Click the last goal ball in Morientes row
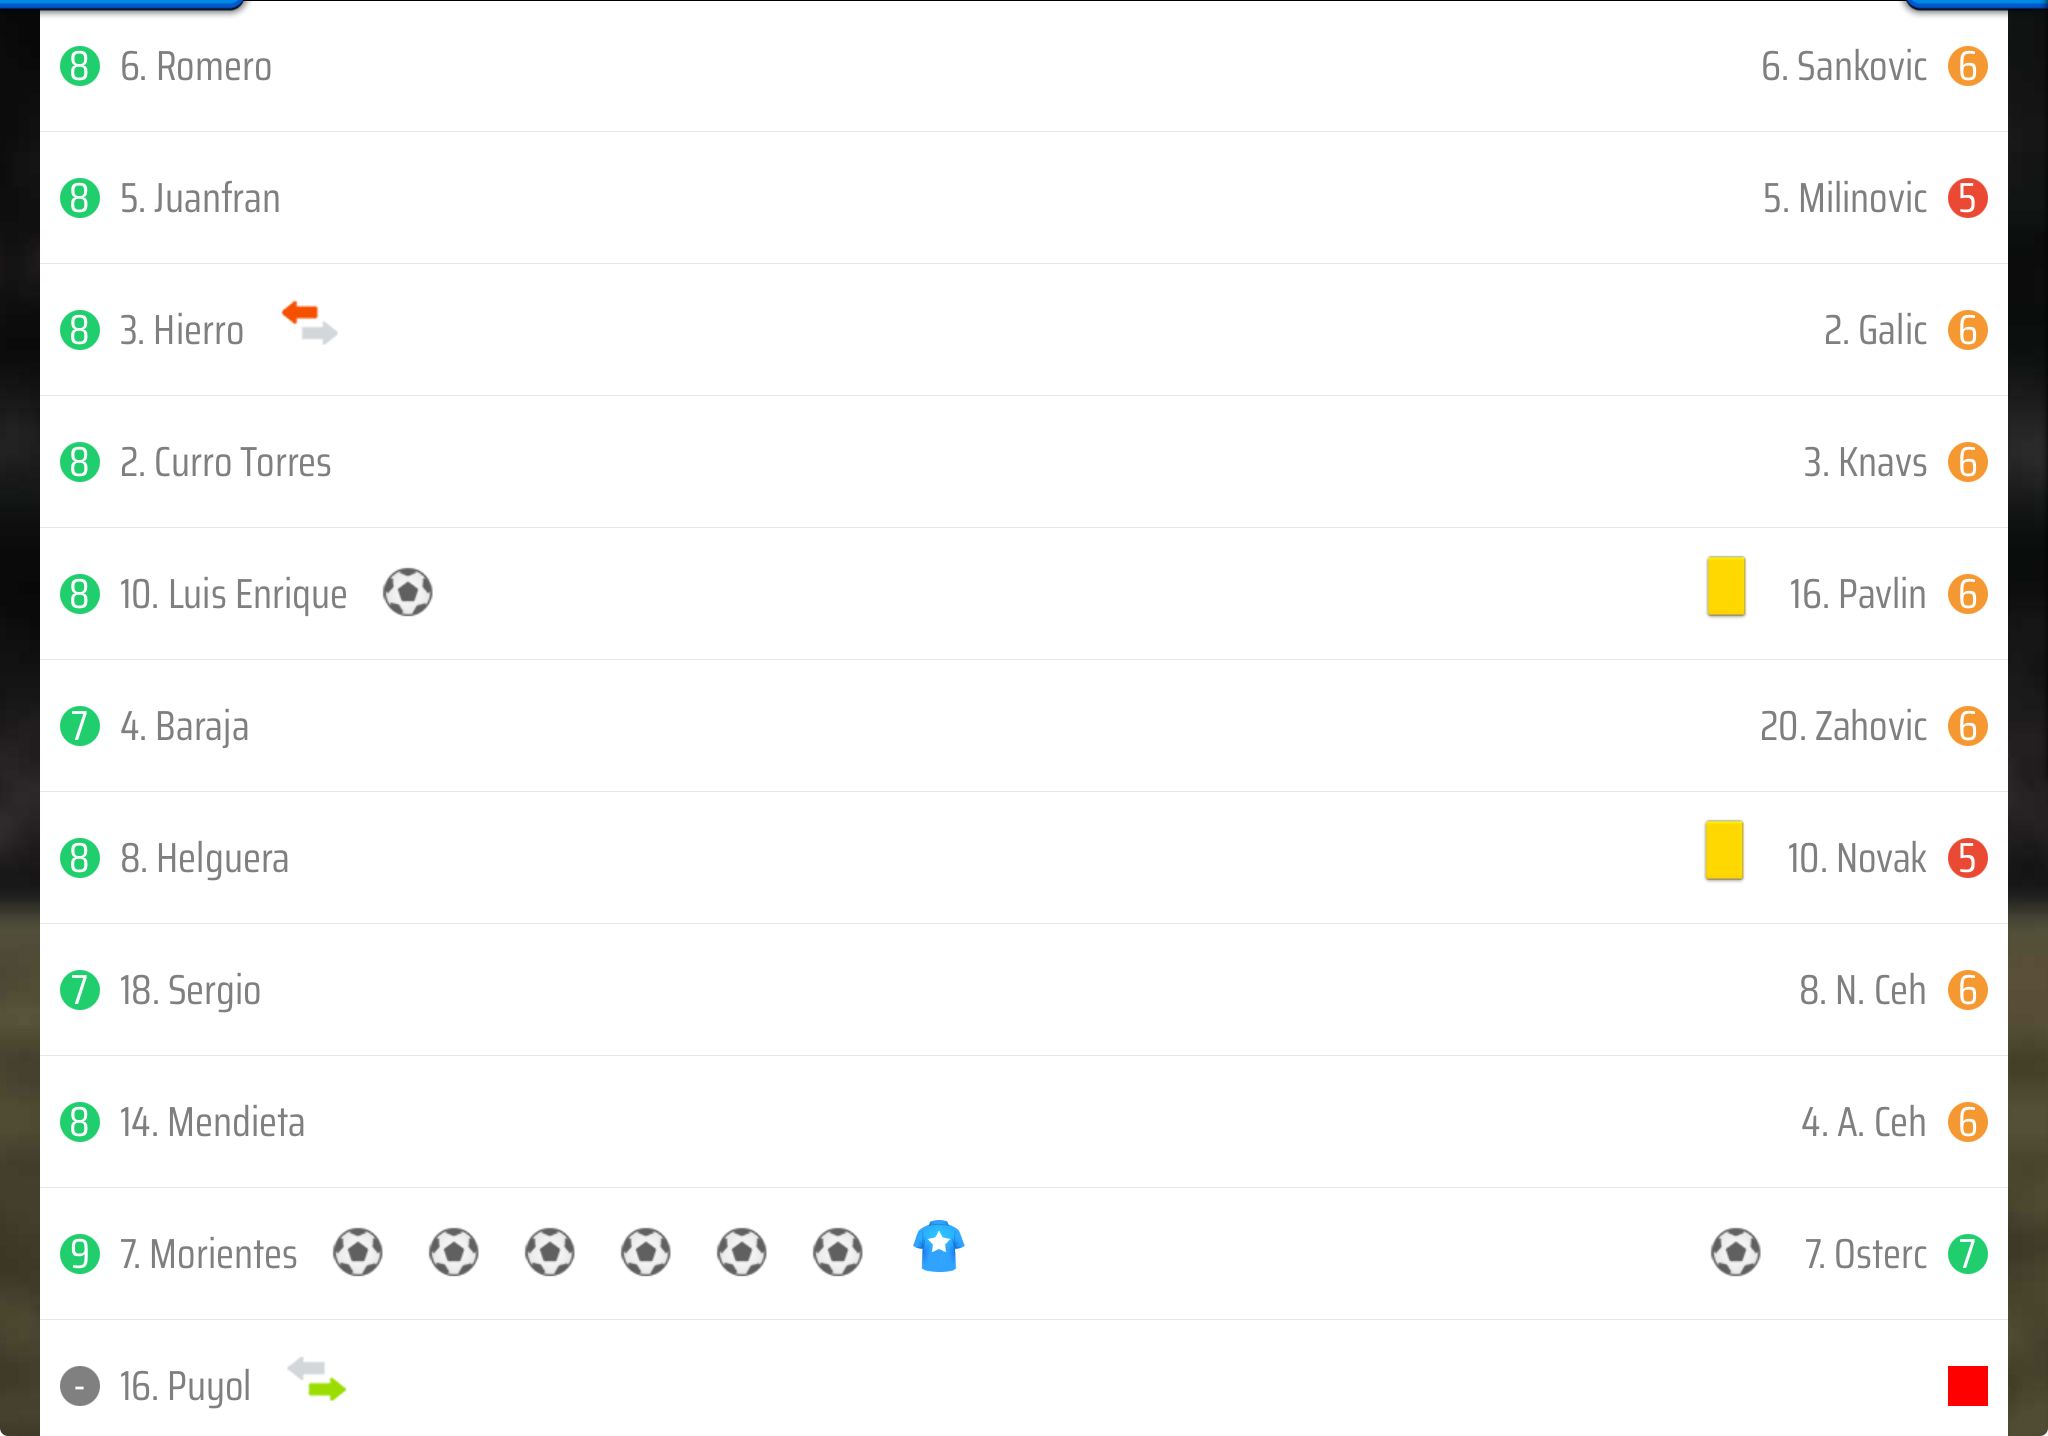The height and width of the screenshot is (1436, 2048). pos(838,1252)
